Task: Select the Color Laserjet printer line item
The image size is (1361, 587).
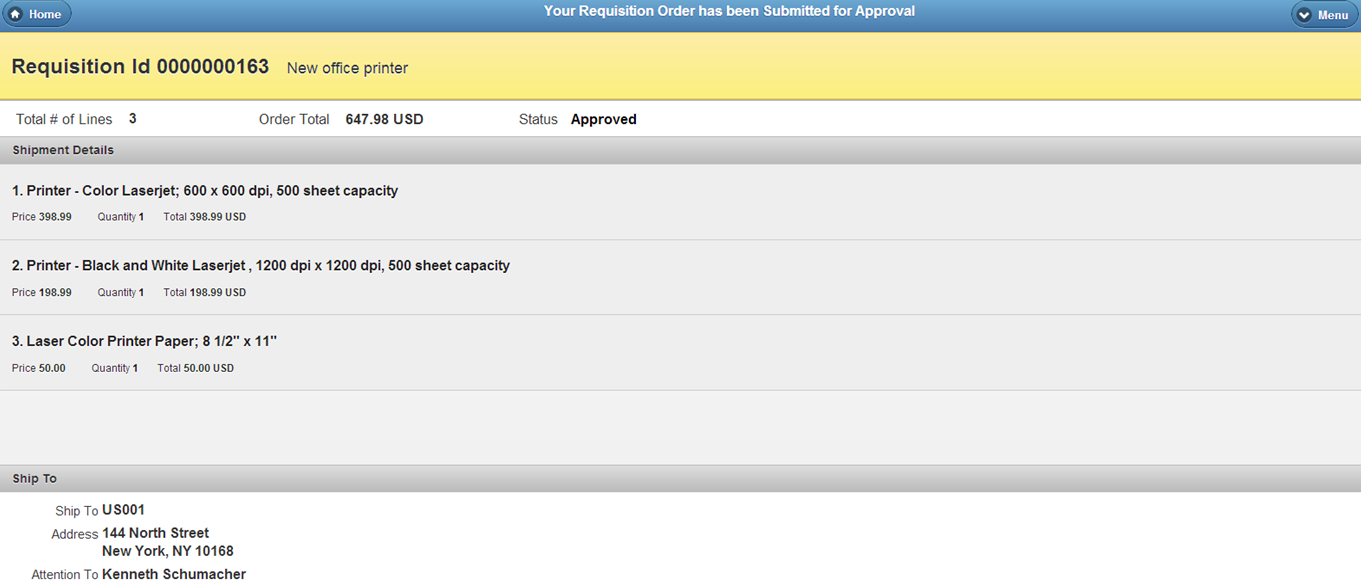Action: [680, 202]
